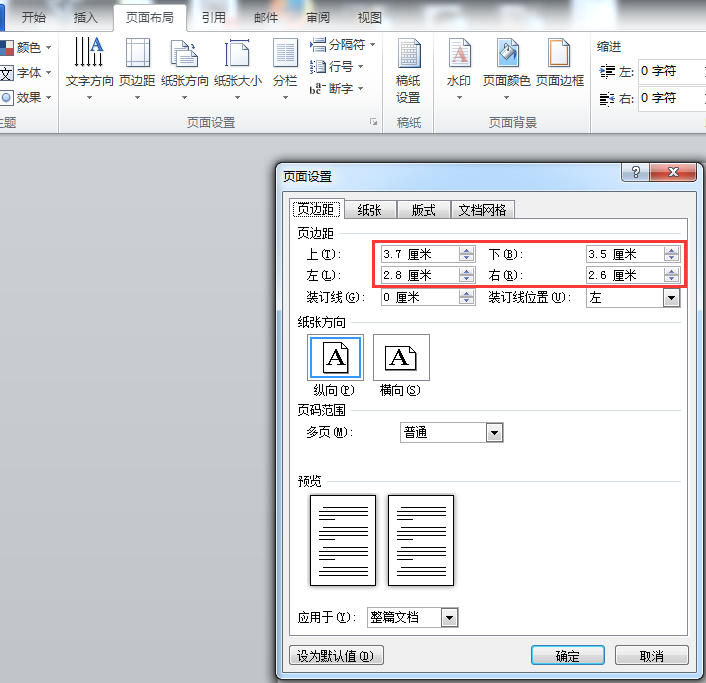
Task: Click the 上 top margin field
Action: (420, 254)
